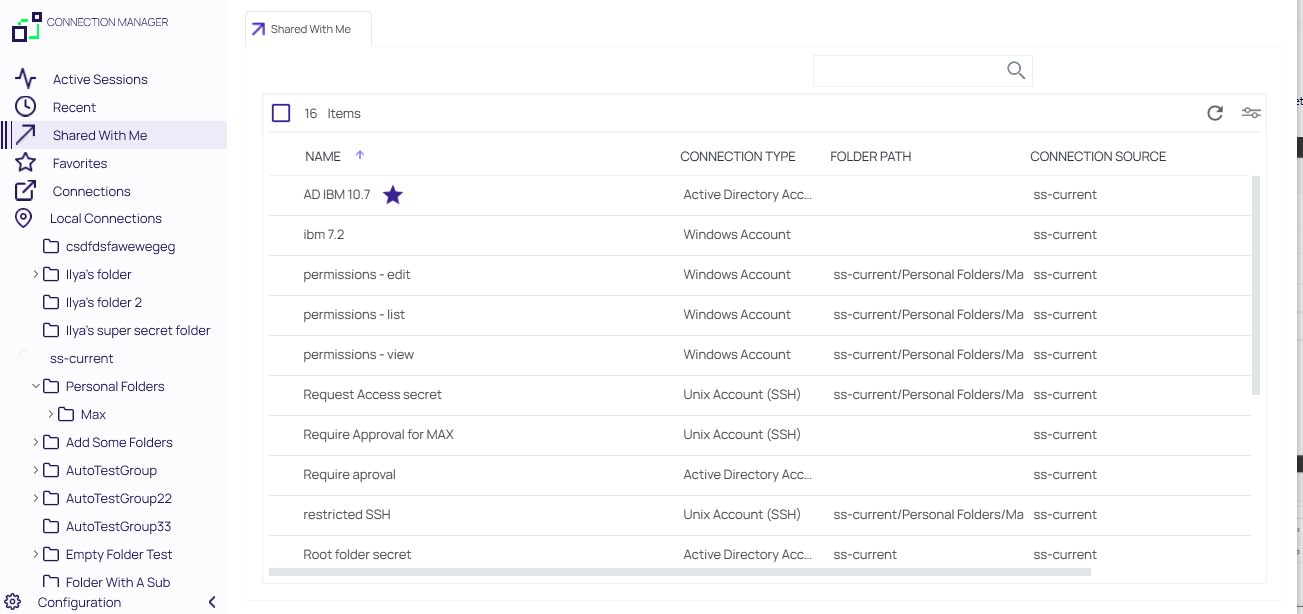1303x614 pixels.
Task: Click the Connections external-link icon
Action: pyautogui.click(x=25, y=191)
